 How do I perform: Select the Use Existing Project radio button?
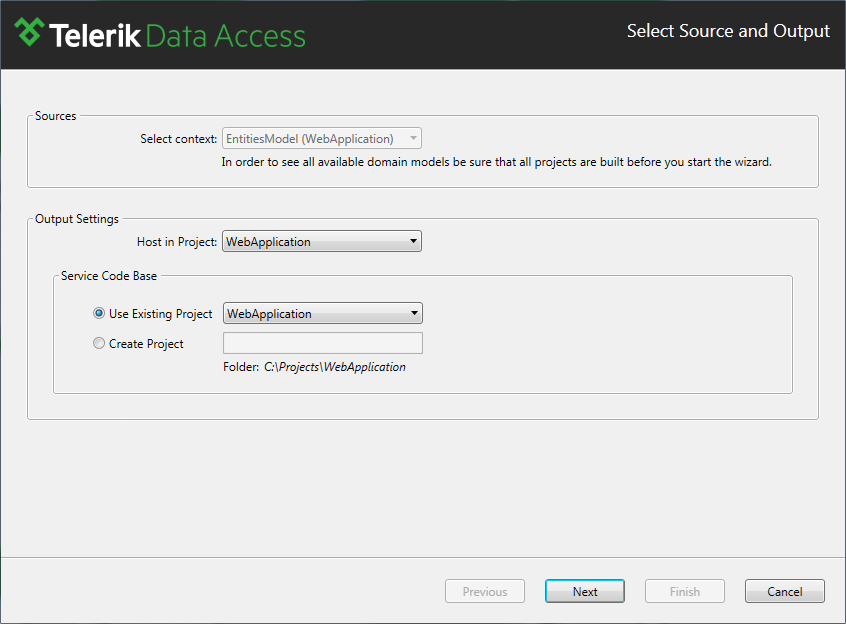tap(99, 313)
